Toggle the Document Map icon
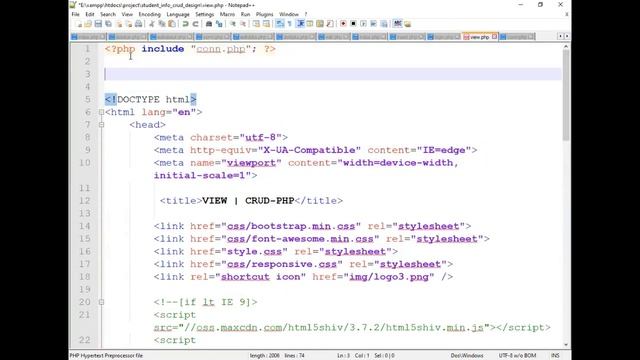The height and width of the screenshot is (360, 640). pos(320,24)
